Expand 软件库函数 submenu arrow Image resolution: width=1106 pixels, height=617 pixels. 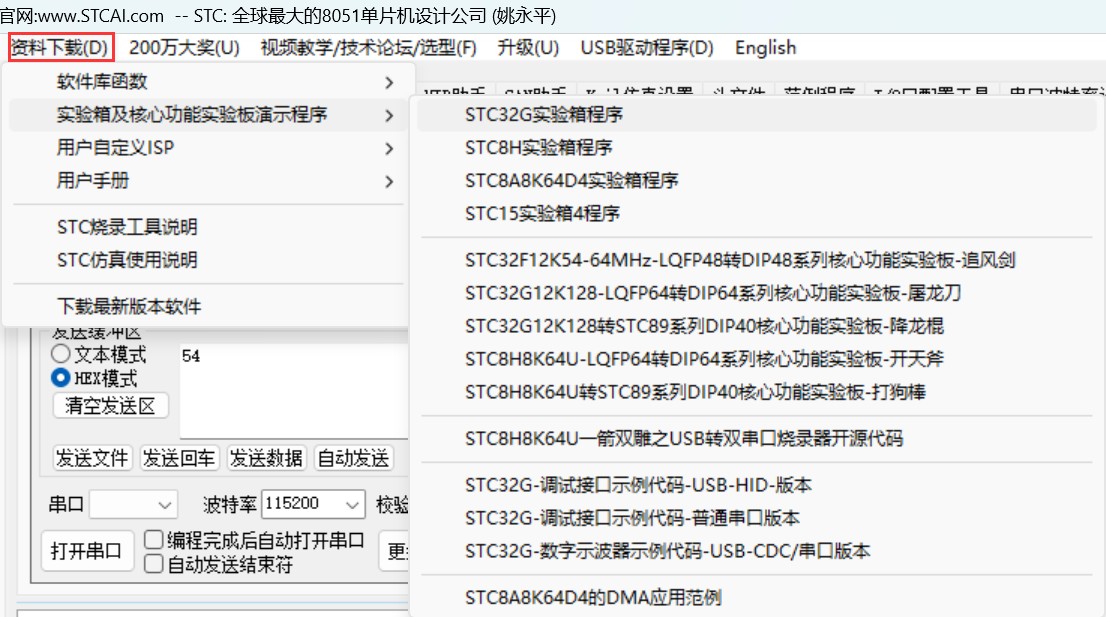pos(389,83)
